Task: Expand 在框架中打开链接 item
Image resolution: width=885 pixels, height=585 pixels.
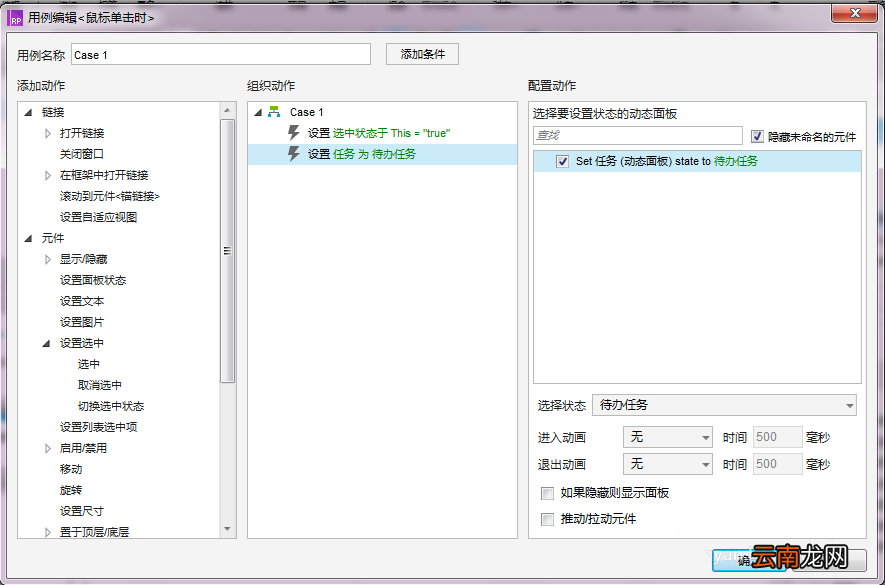Action: click(48, 175)
